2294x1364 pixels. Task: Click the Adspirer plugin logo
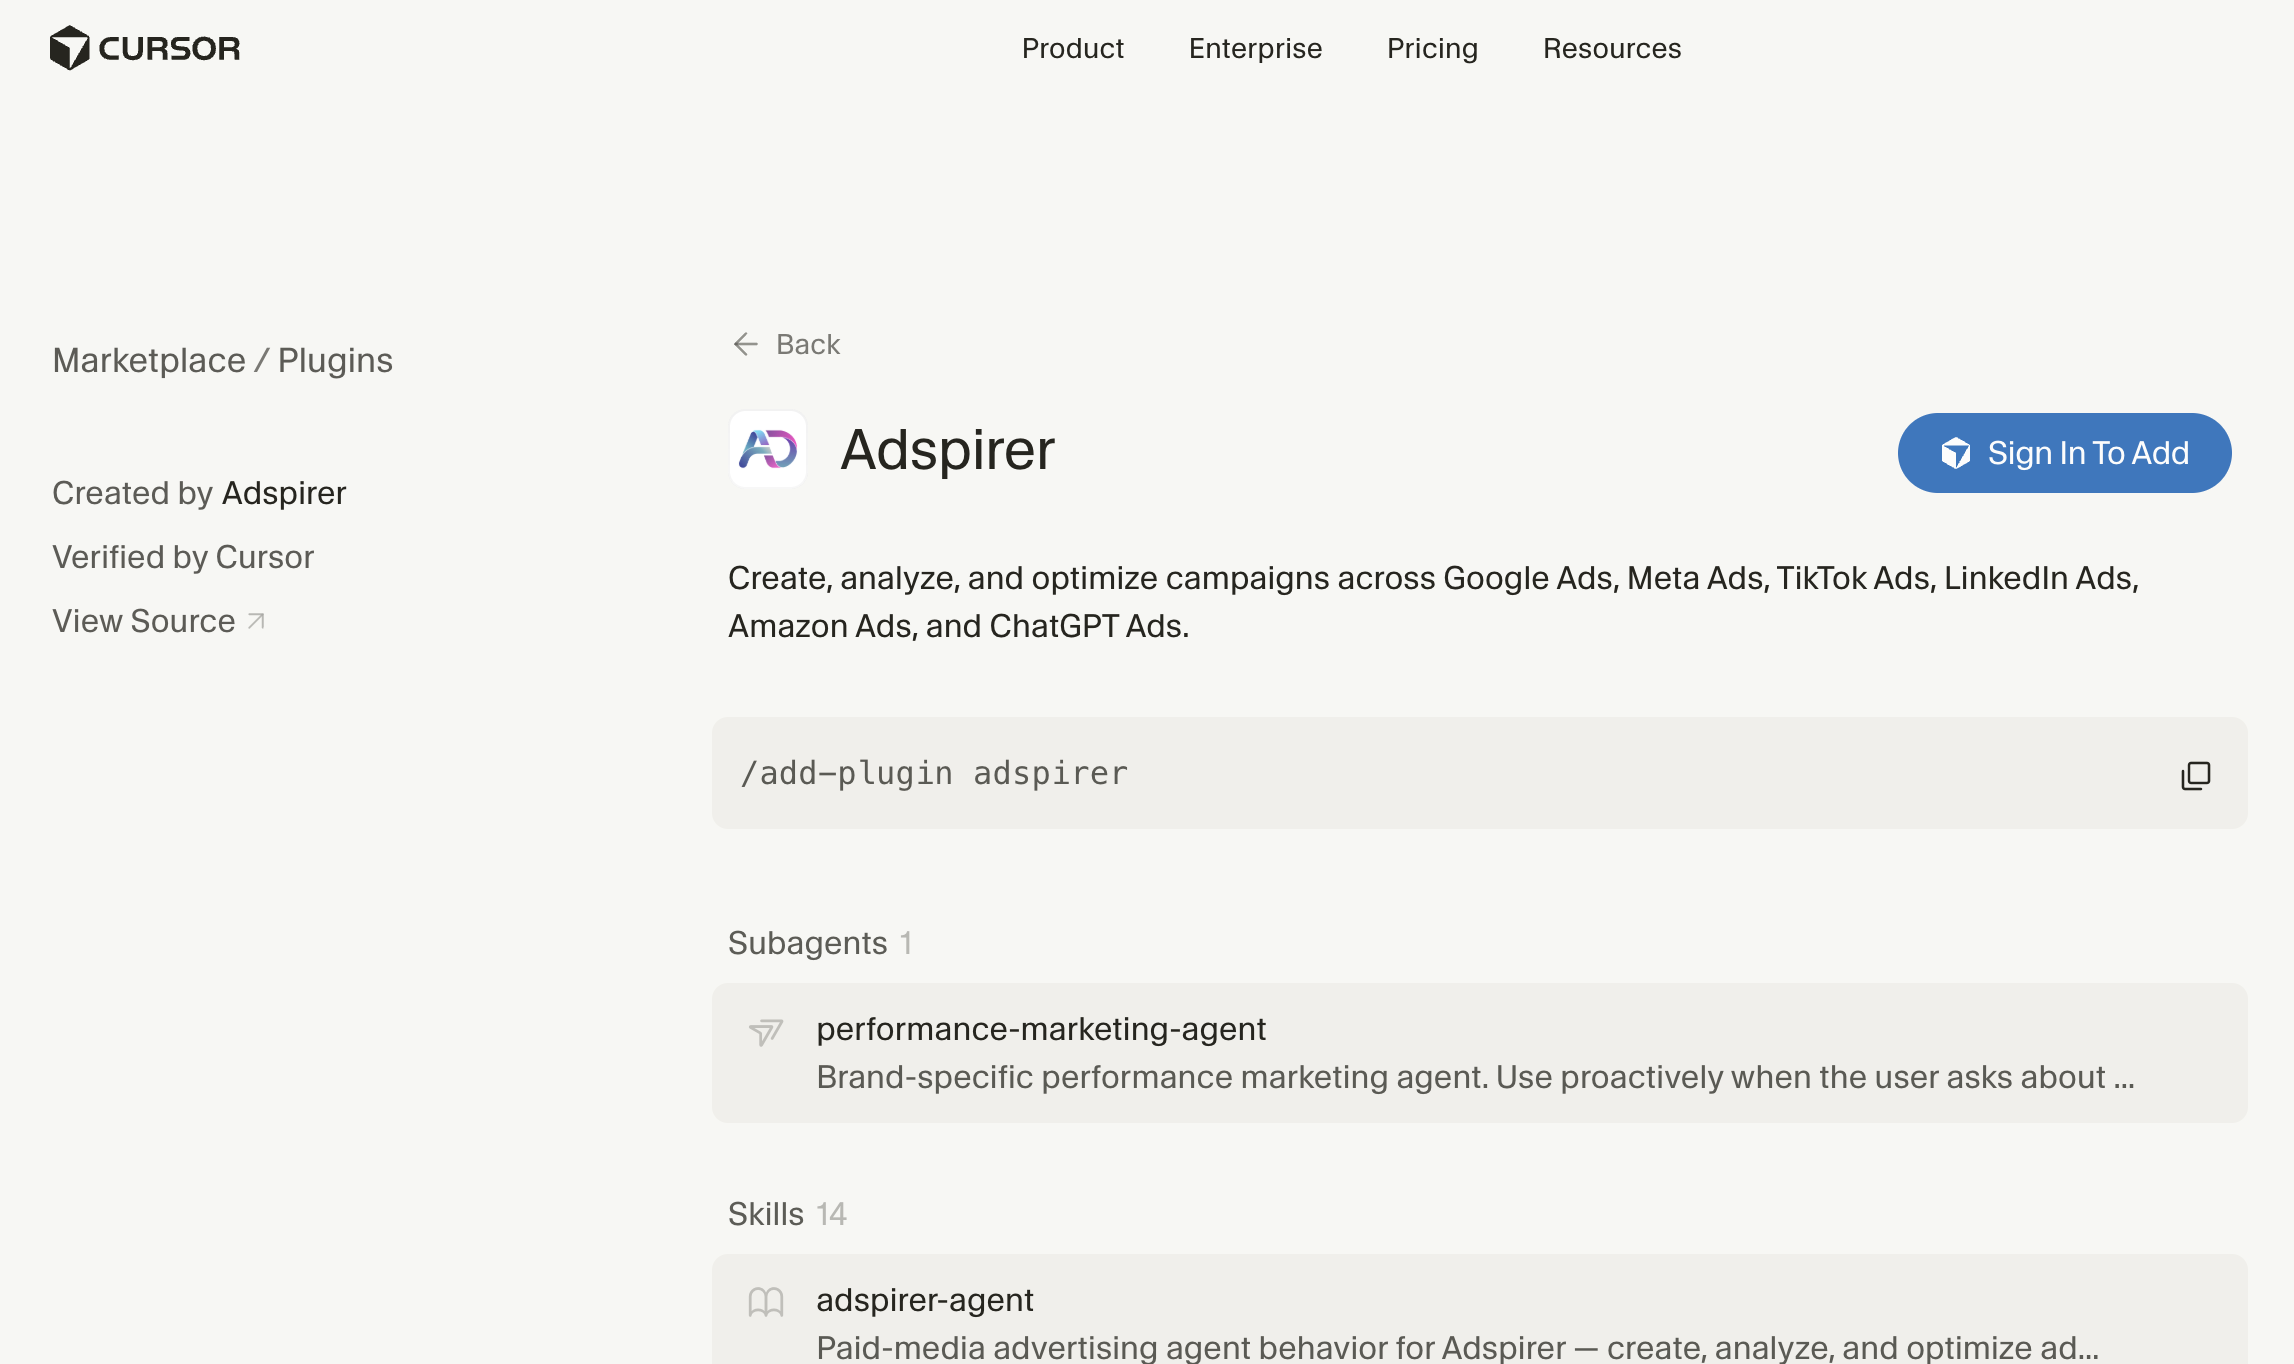(x=768, y=449)
